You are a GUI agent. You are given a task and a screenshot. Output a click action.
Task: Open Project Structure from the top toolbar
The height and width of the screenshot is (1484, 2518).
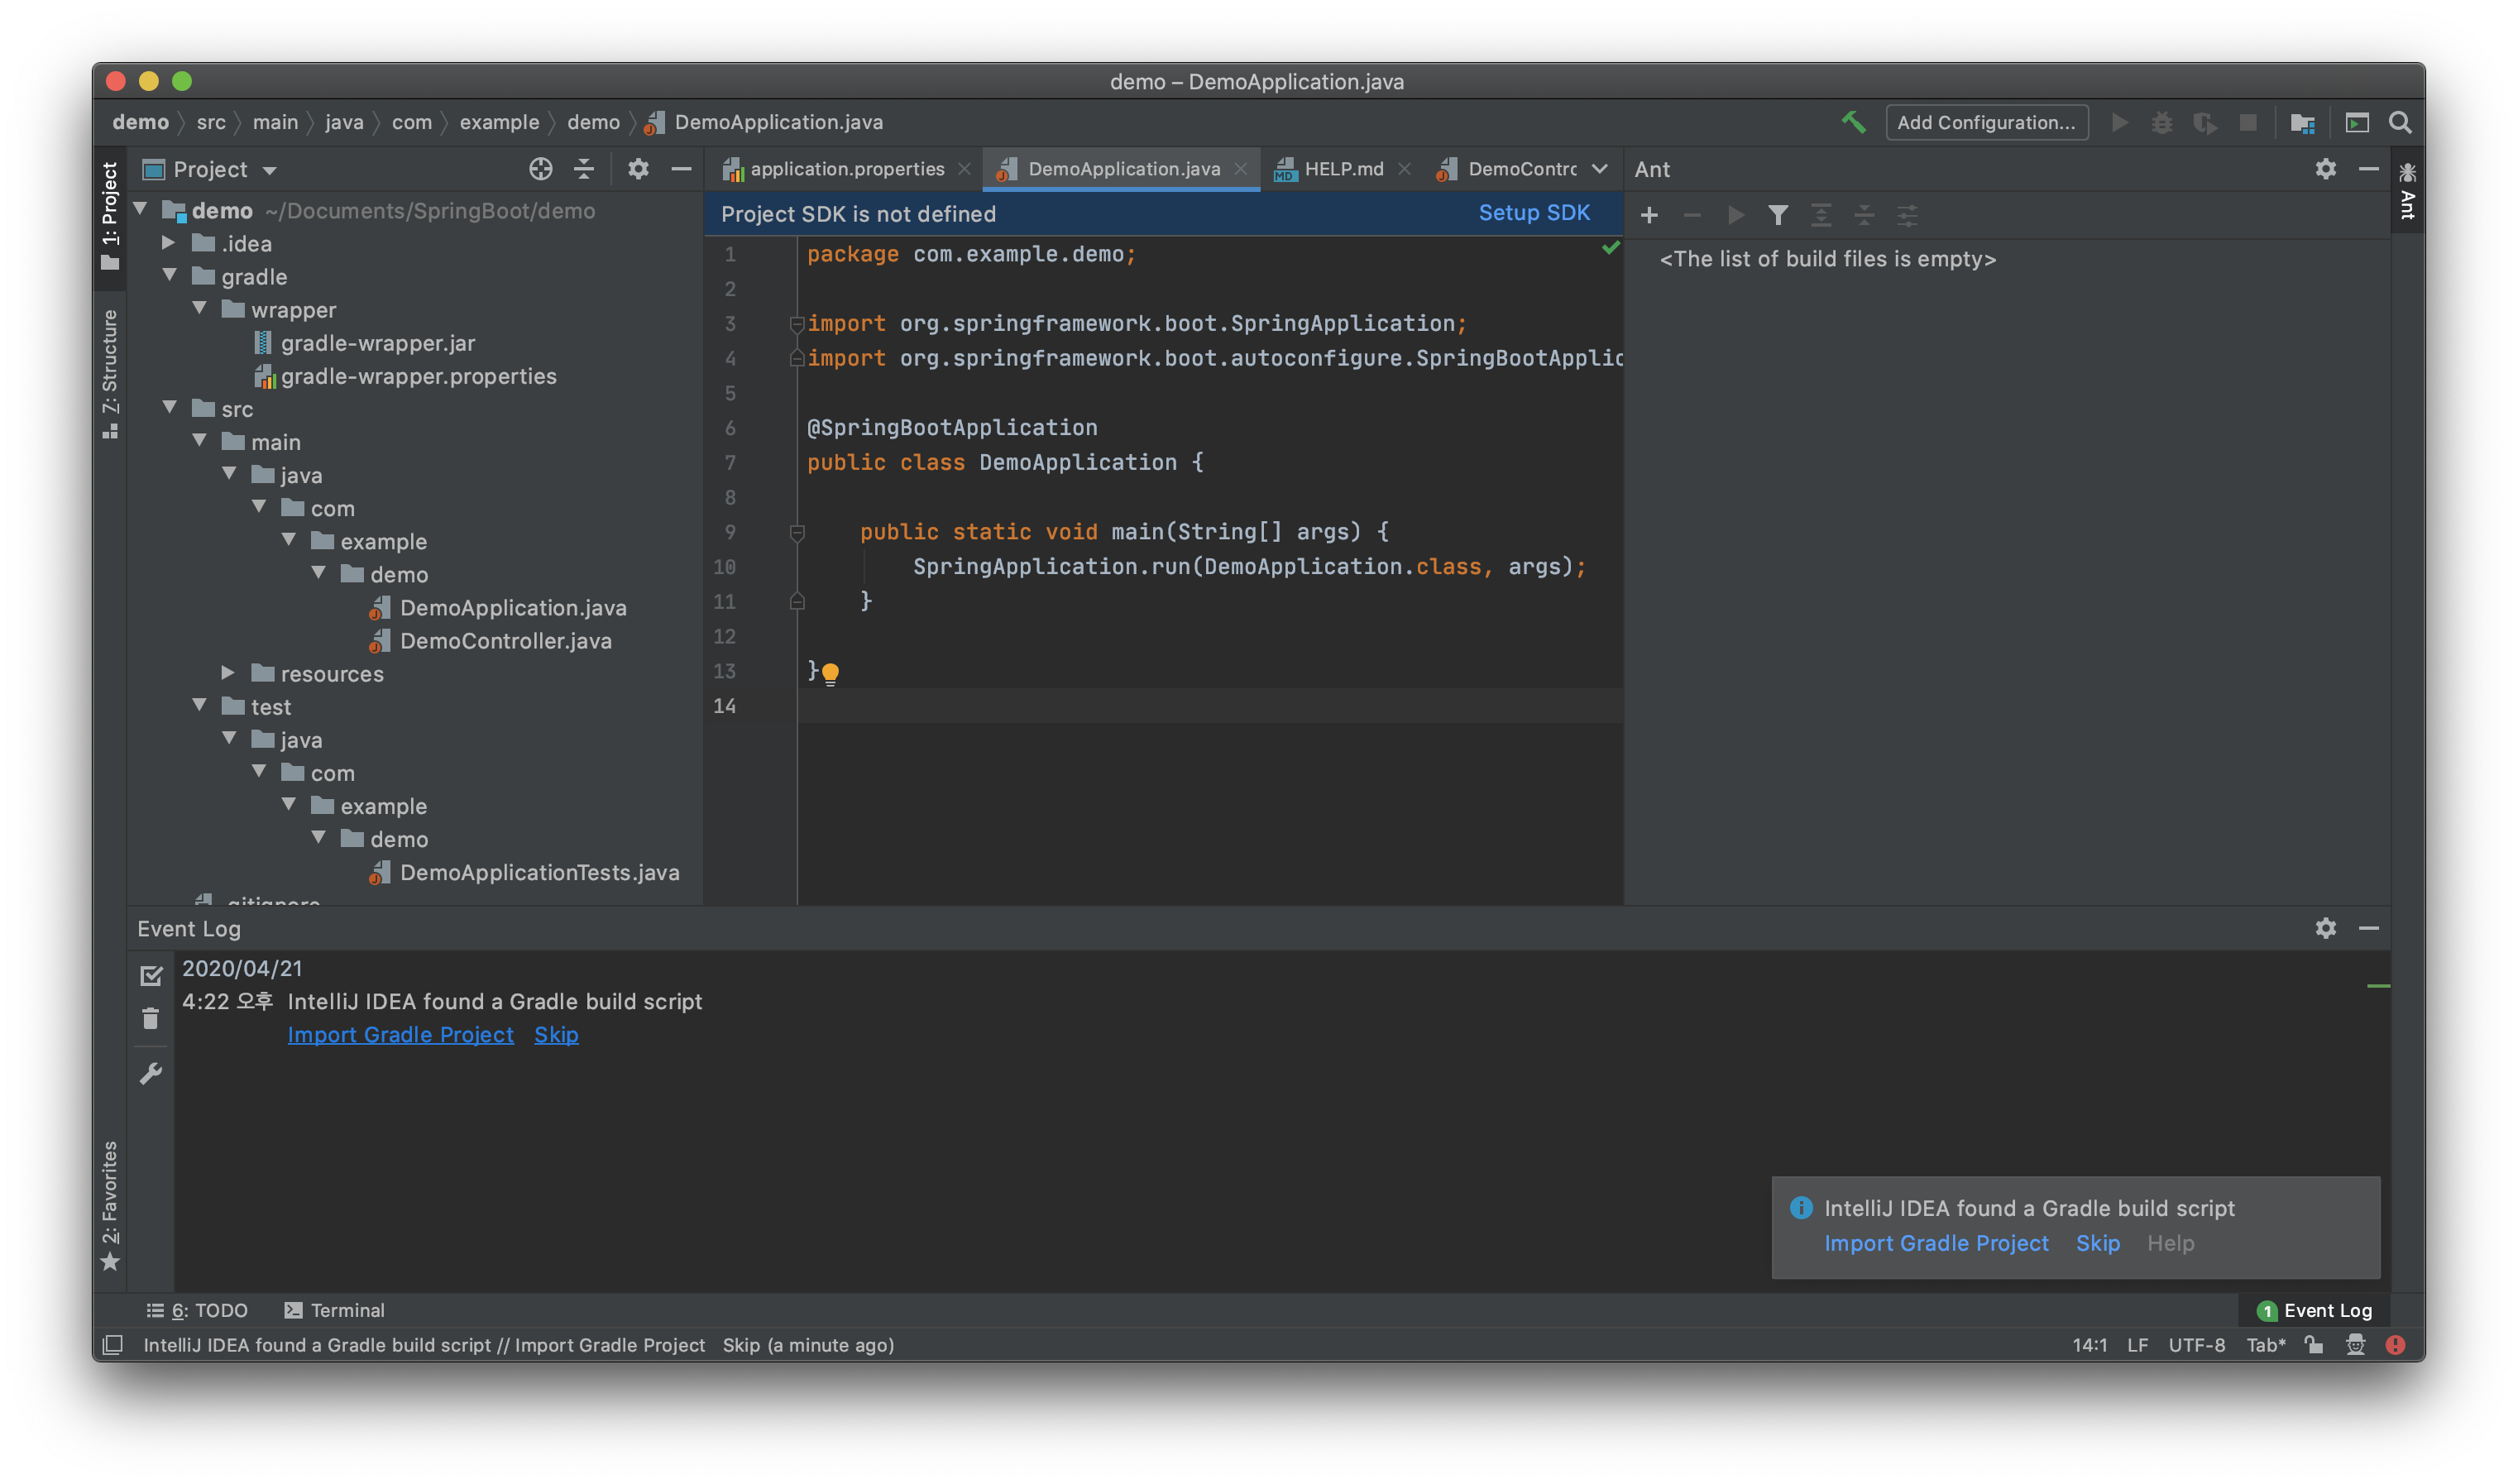pos(2303,122)
